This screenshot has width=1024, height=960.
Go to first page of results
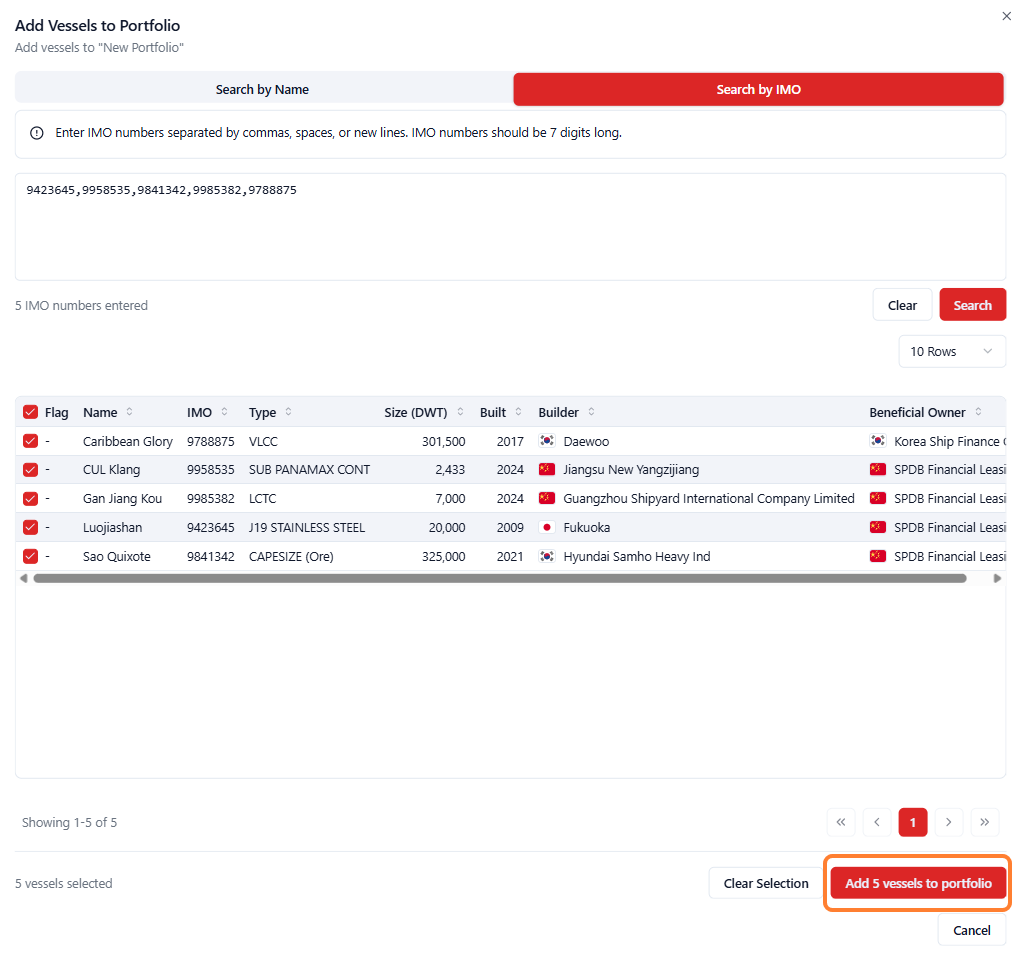tap(841, 822)
